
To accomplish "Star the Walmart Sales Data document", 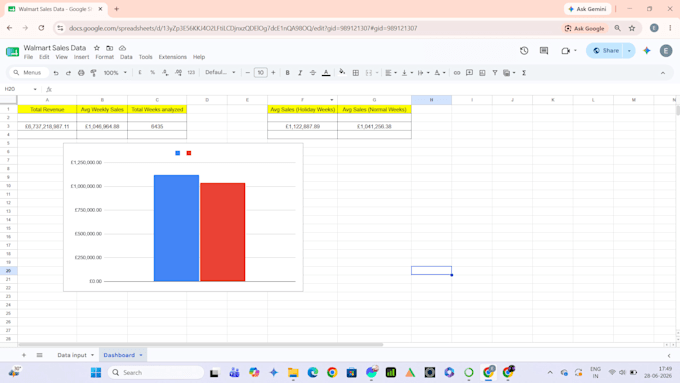I will (x=97, y=48).
